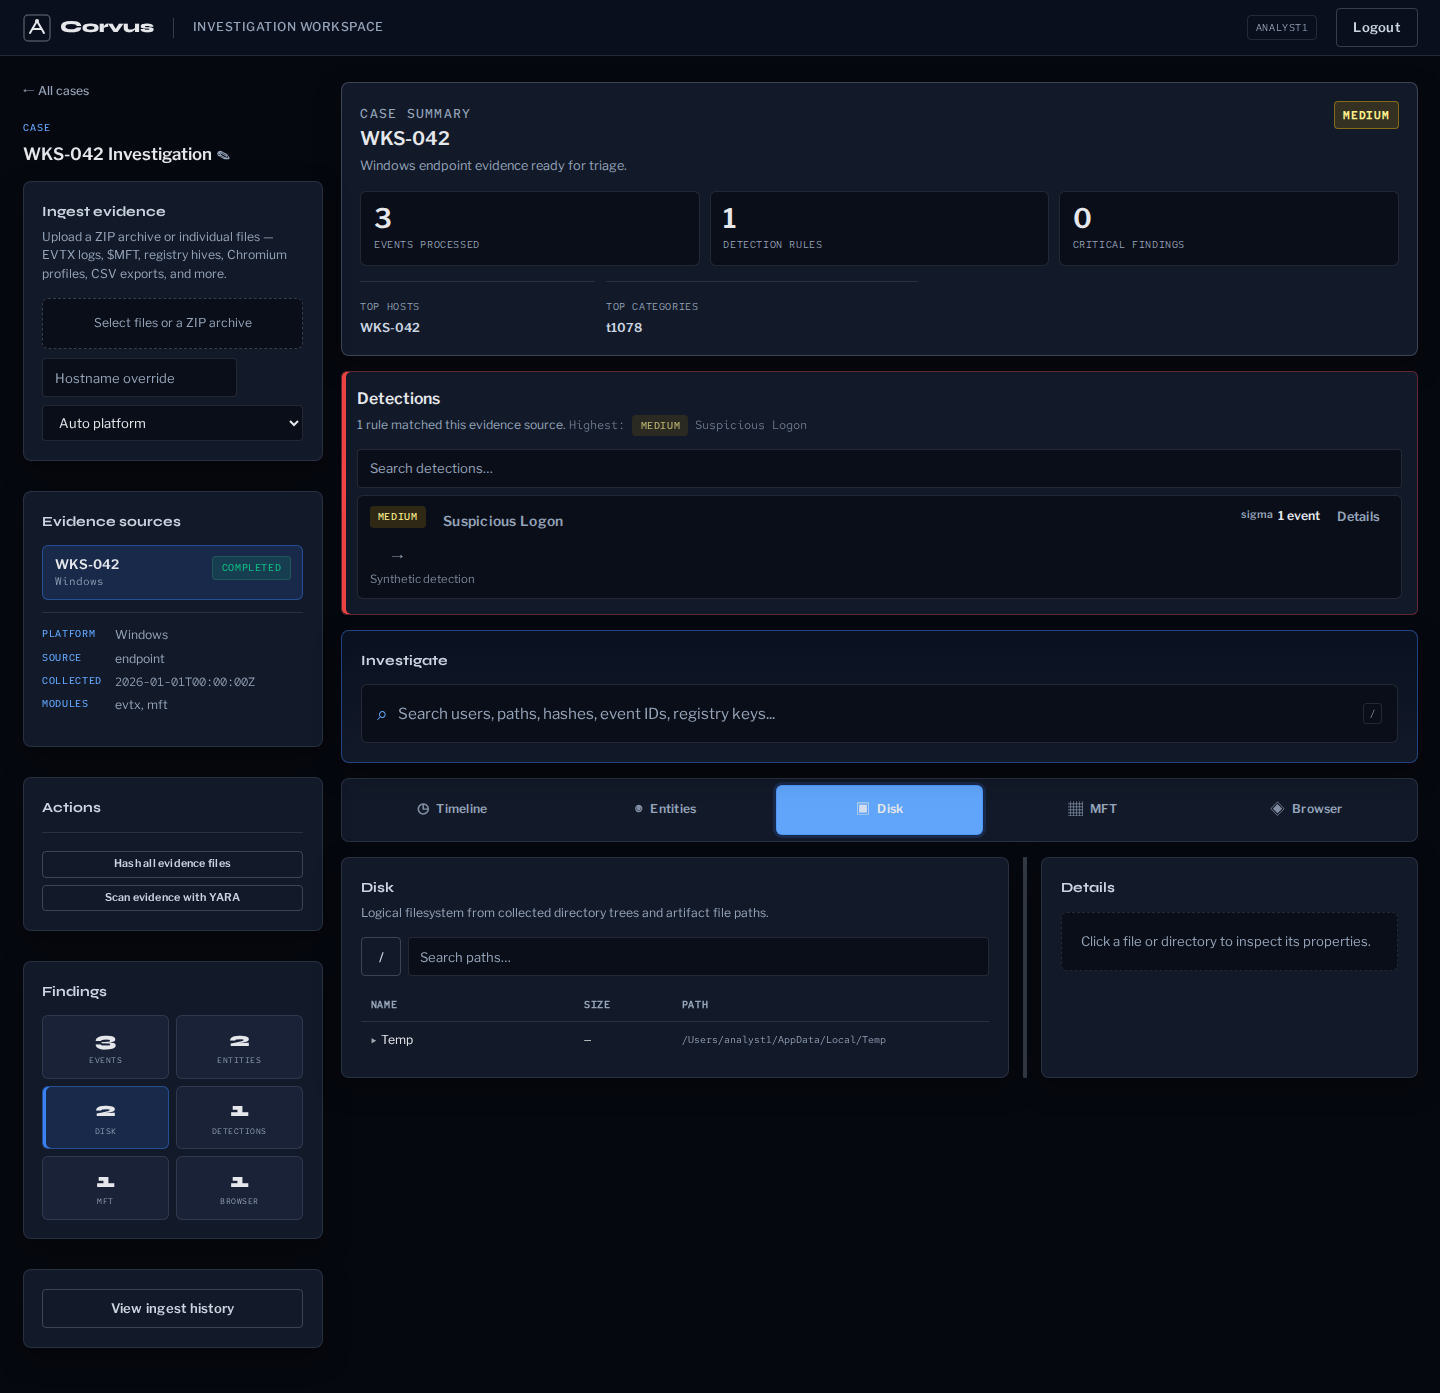Click the MEDIUM severity badge in Case Summary

click(x=1366, y=115)
